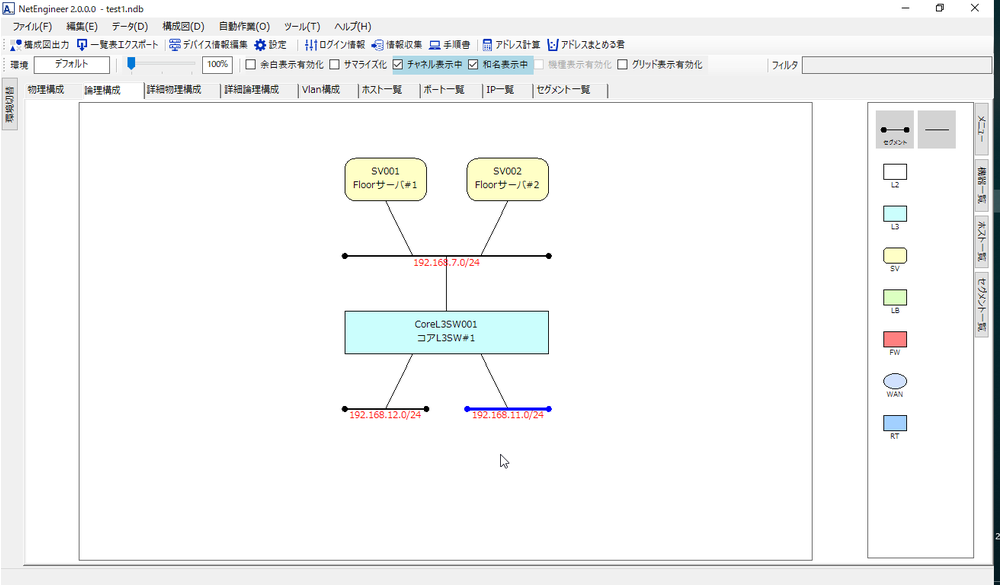Image resolution: width=1000 pixels, height=585 pixels.
Task: Select the セグメント tool in the palette
Action: click(895, 130)
